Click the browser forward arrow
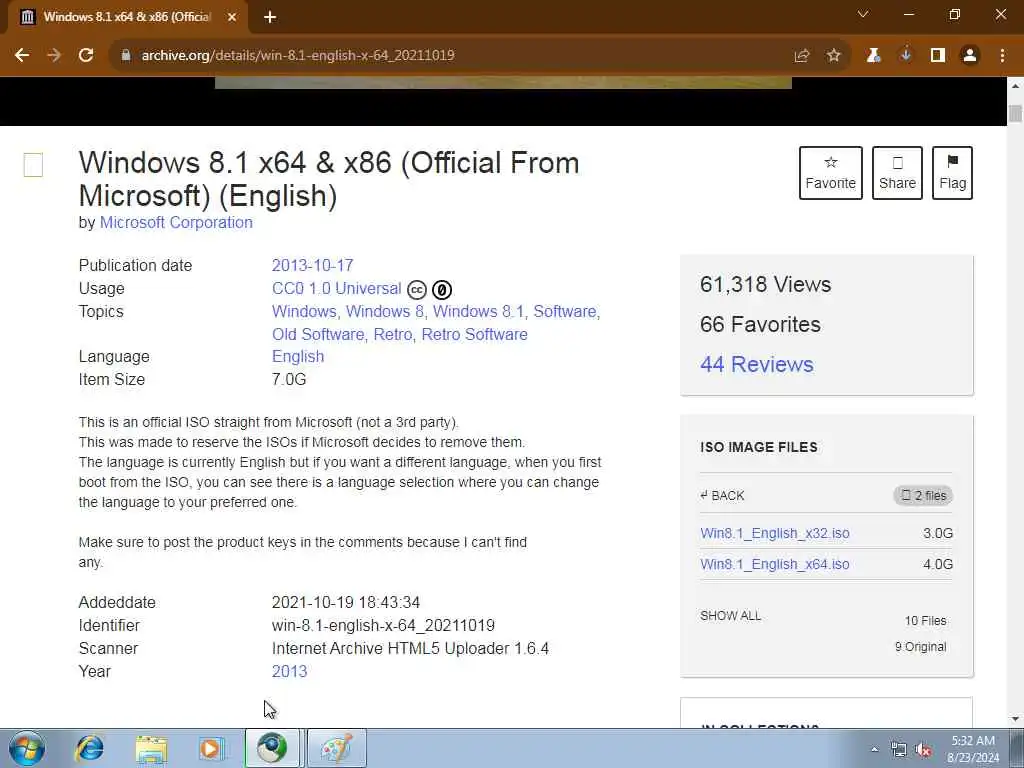 [54, 56]
